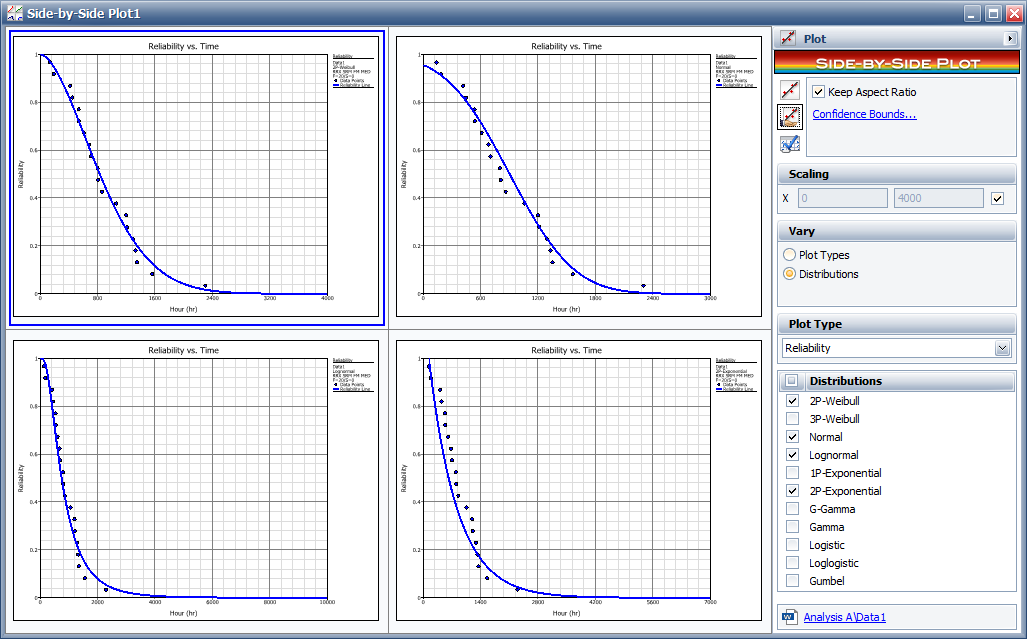
Task: Toggle the X scaling auto checkbox
Action: (x=996, y=198)
